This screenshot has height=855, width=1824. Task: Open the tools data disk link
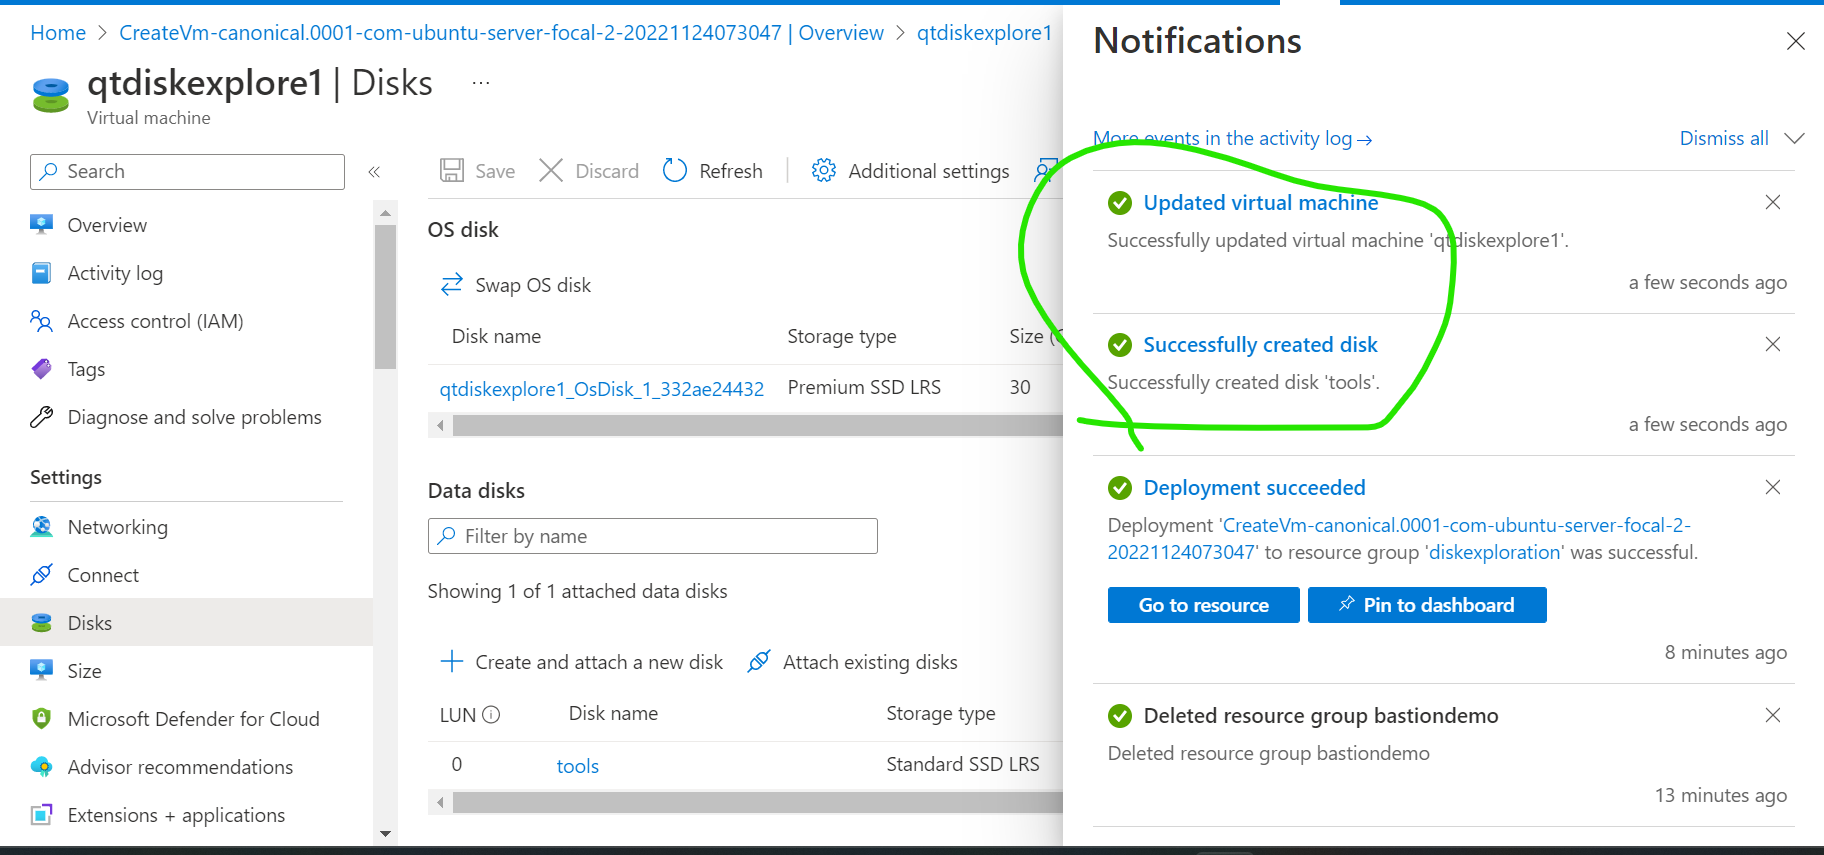coord(578,766)
